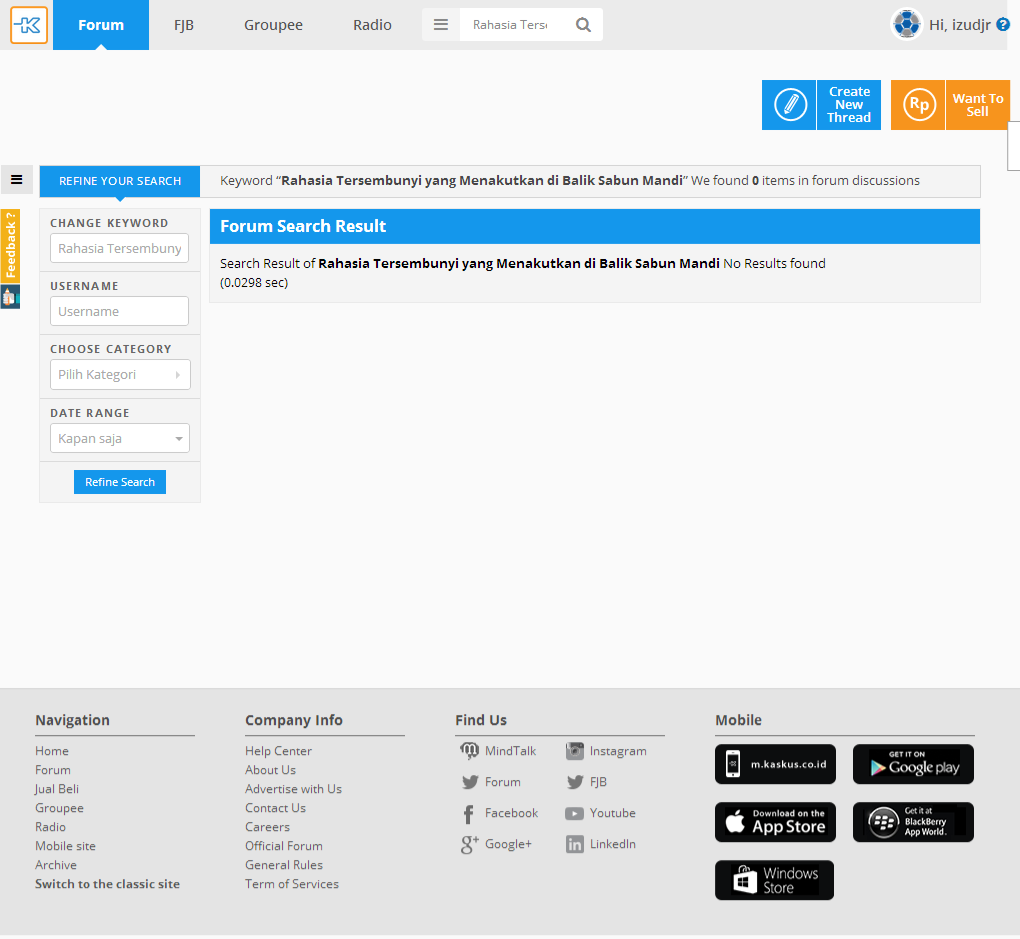Image resolution: width=1020 pixels, height=939 pixels.
Task: Click the Archive footer link
Action: click(x=56, y=865)
